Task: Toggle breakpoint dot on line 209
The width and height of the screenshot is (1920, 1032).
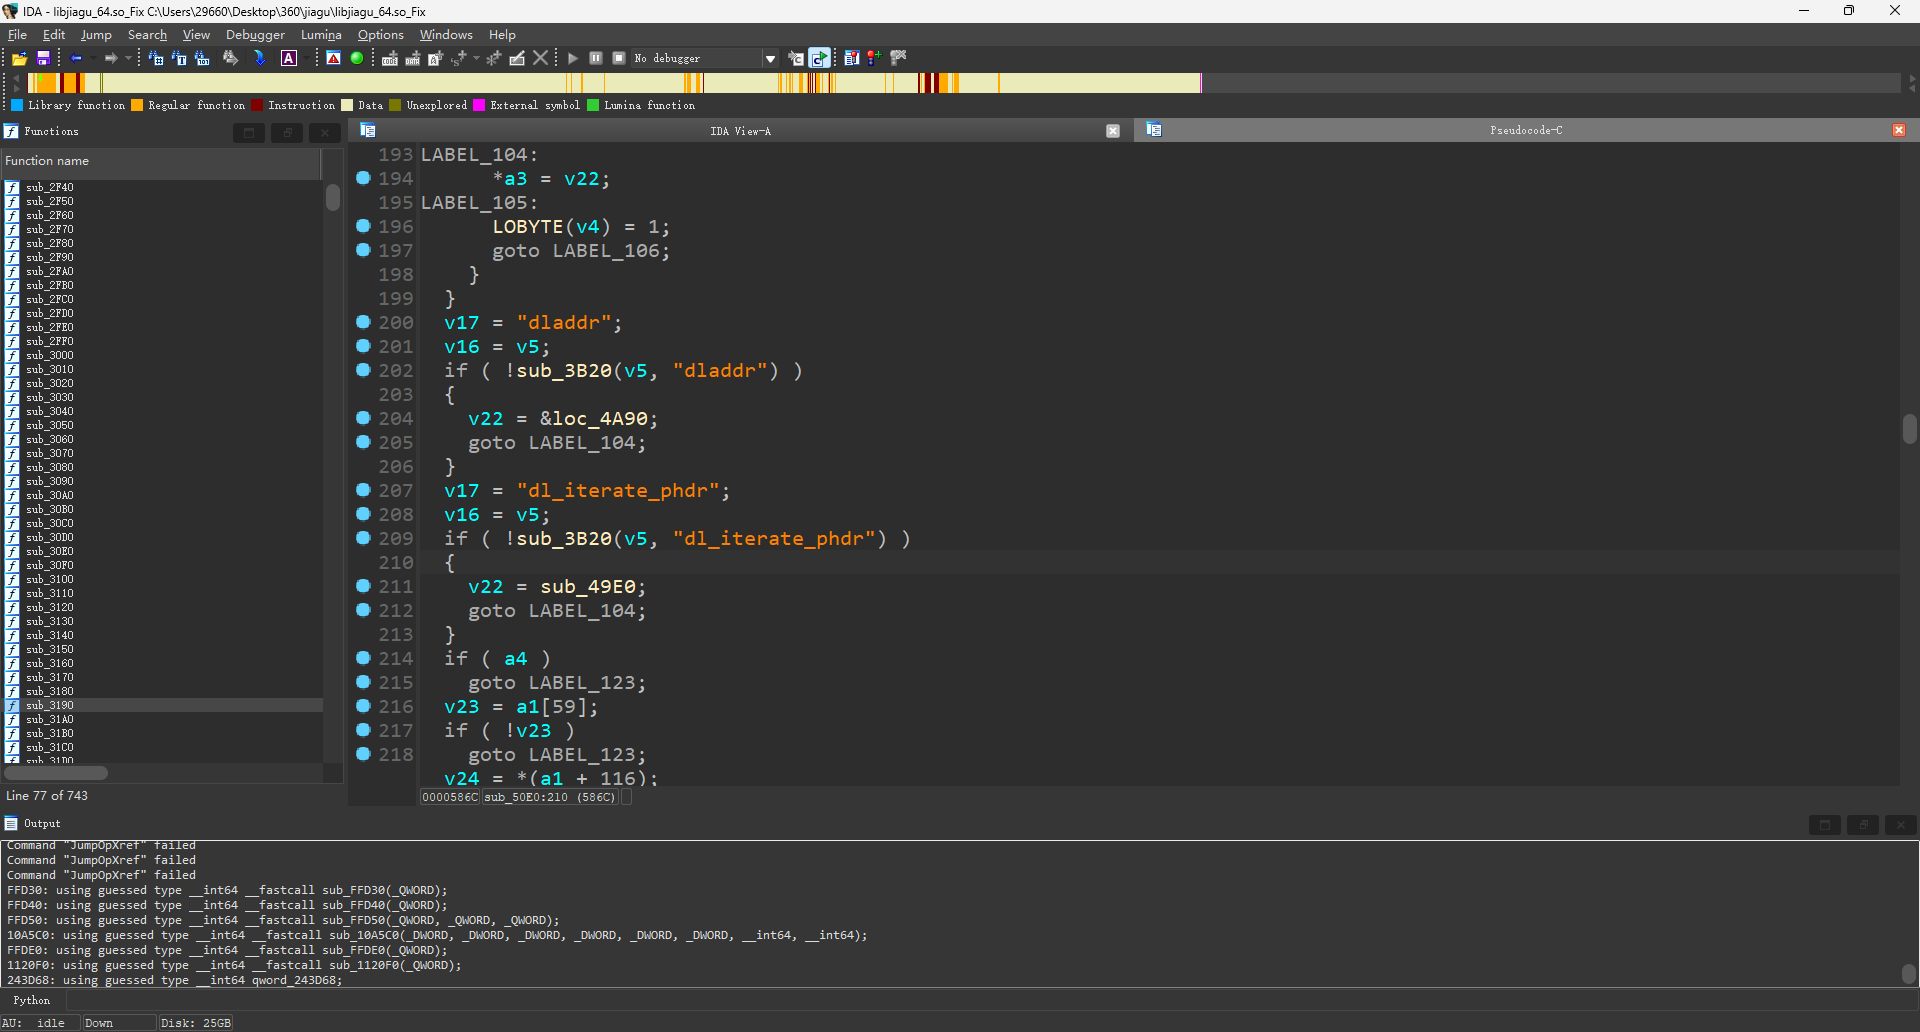Action: point(364,538)
